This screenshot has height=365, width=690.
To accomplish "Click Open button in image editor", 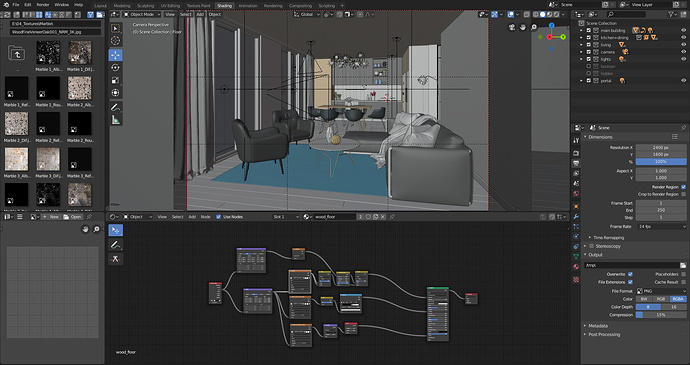I will coord(73,217).
